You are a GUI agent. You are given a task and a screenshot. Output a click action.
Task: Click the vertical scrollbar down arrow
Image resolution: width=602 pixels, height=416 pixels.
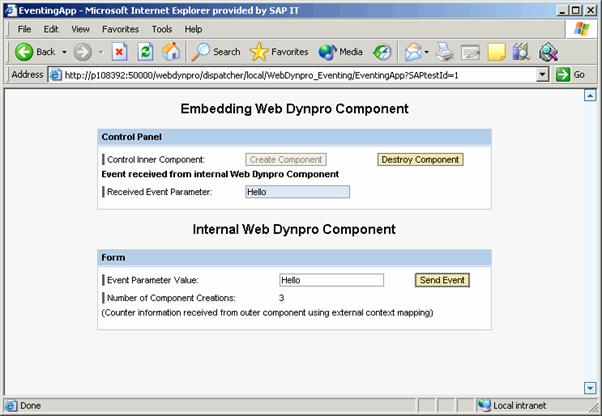click(590, 388)
